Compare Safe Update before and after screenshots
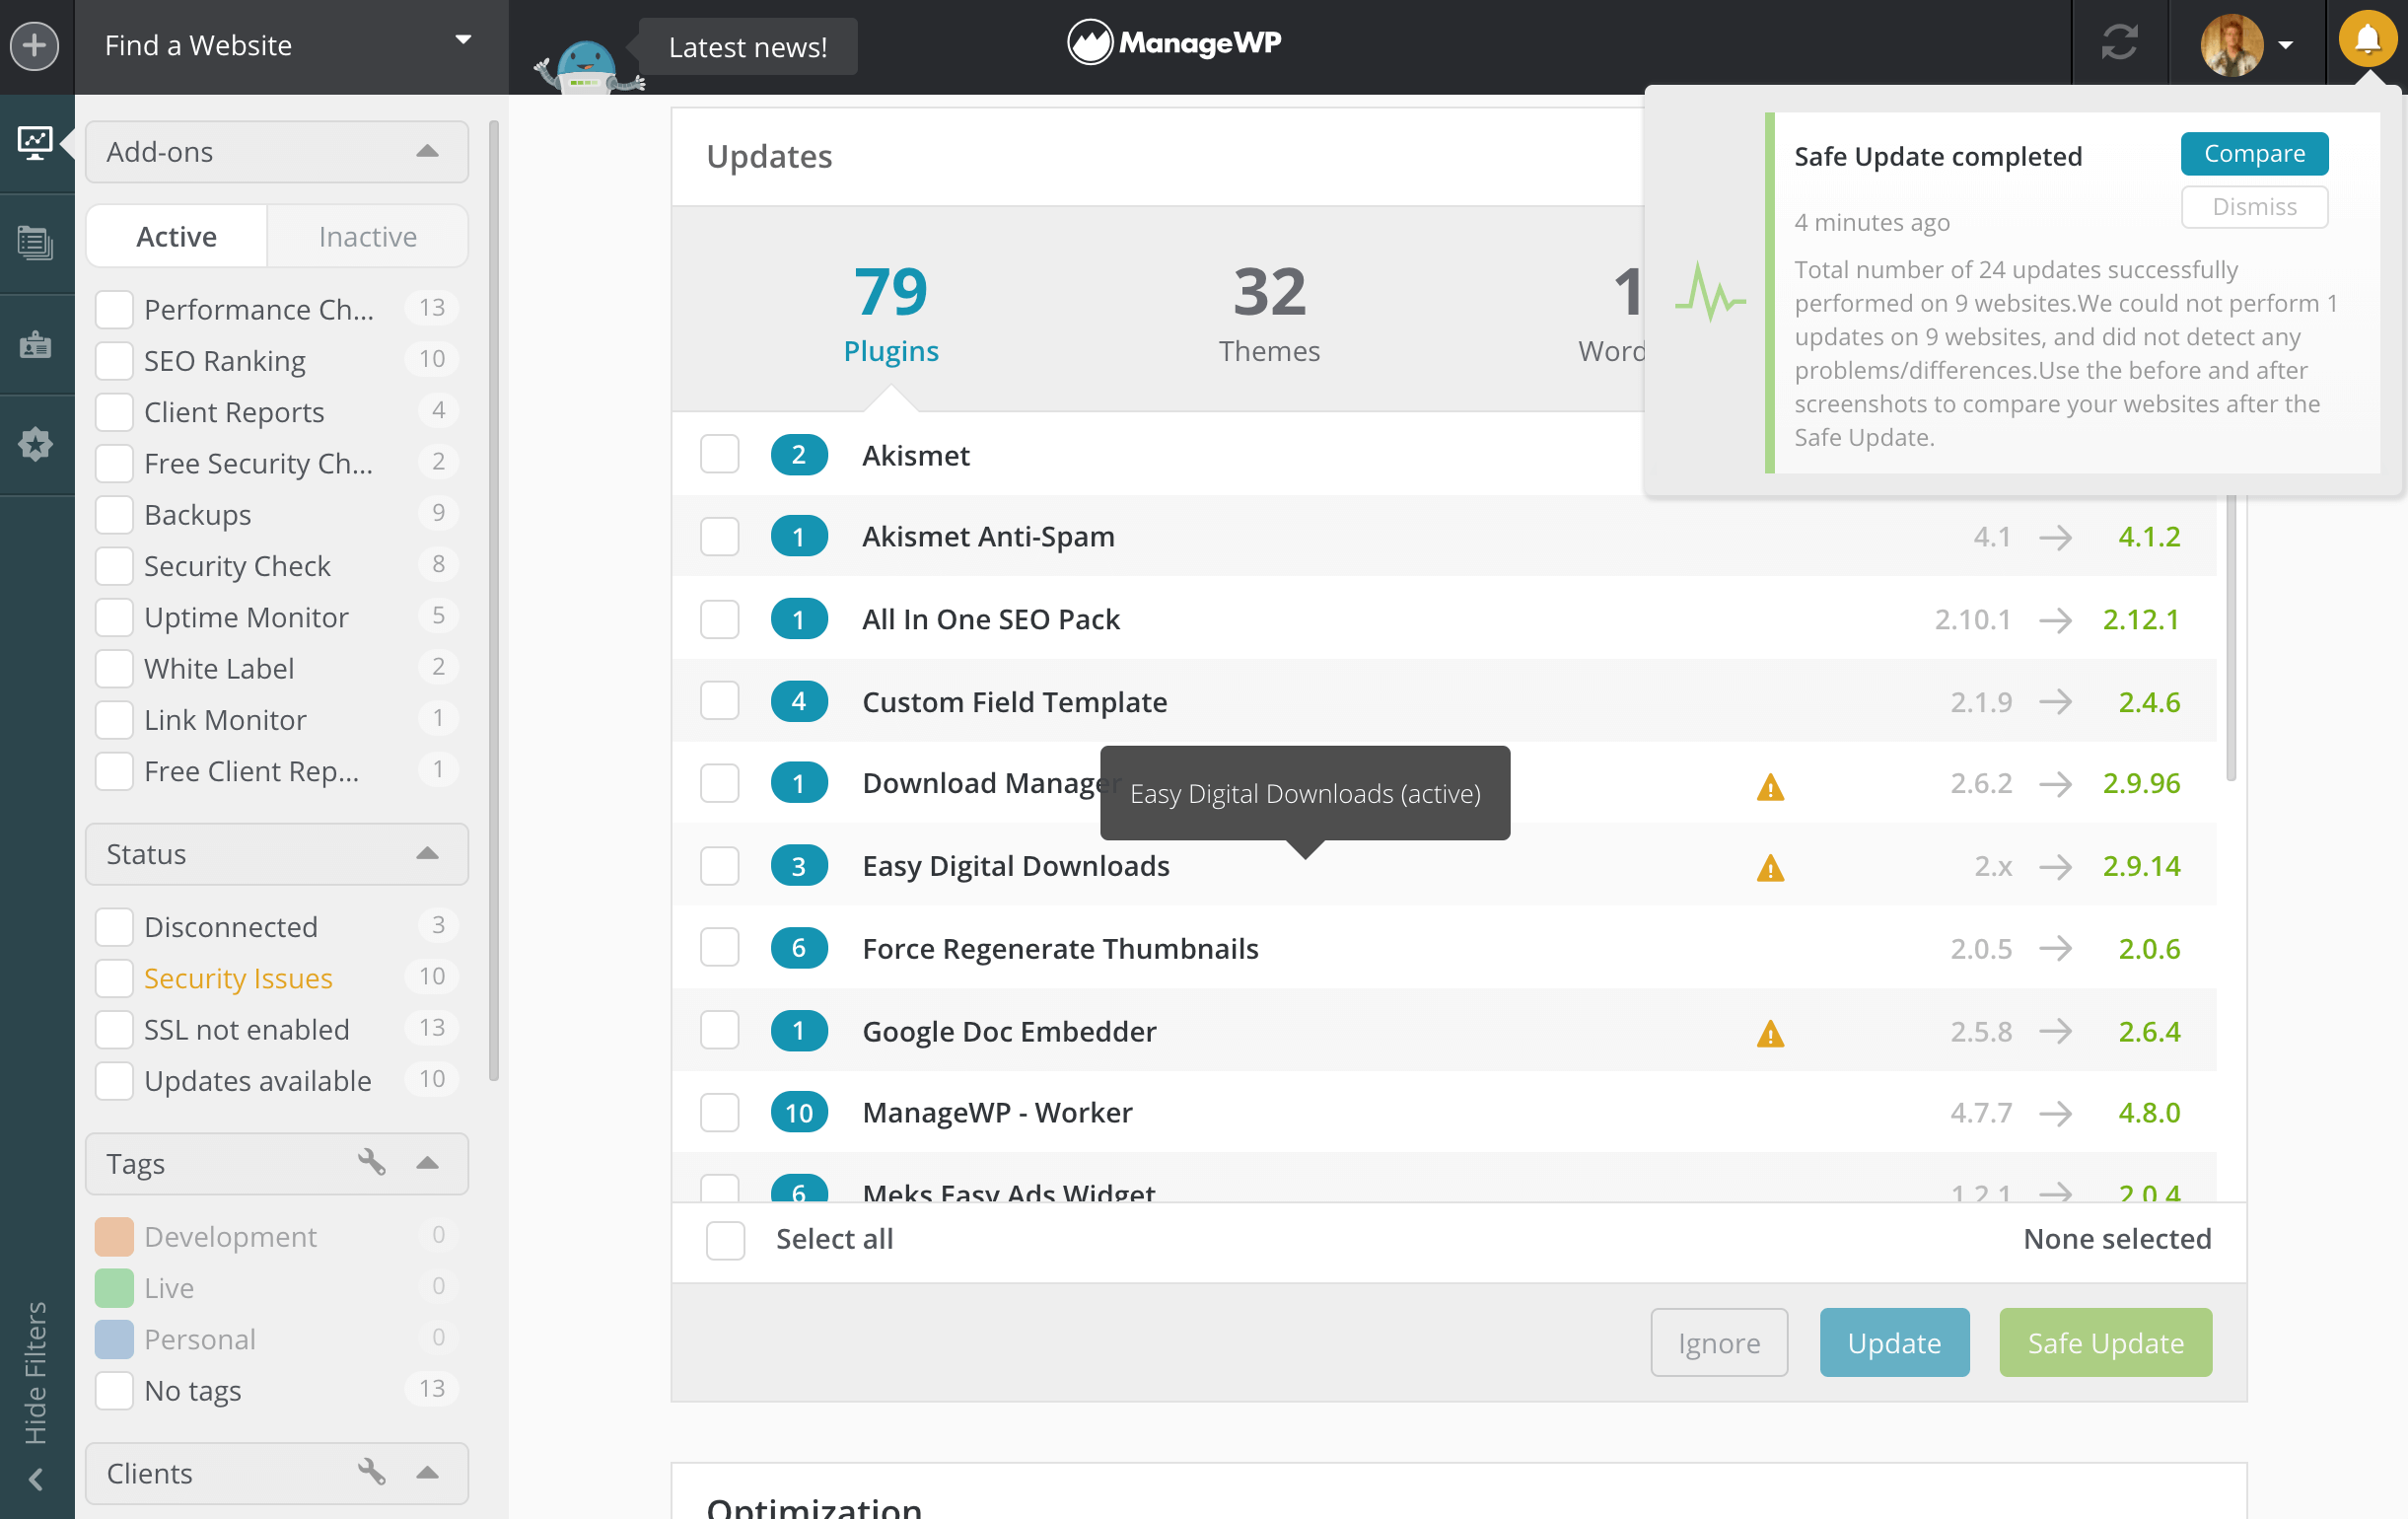Image resolution: width=2408 pixels, height=1519 pixels. pyautogui.click(x=2254, y=154)
